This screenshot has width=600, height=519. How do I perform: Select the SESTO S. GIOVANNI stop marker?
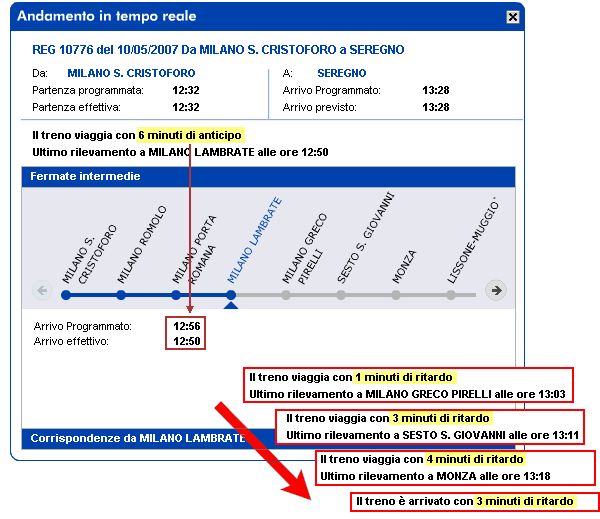point(341,295)
